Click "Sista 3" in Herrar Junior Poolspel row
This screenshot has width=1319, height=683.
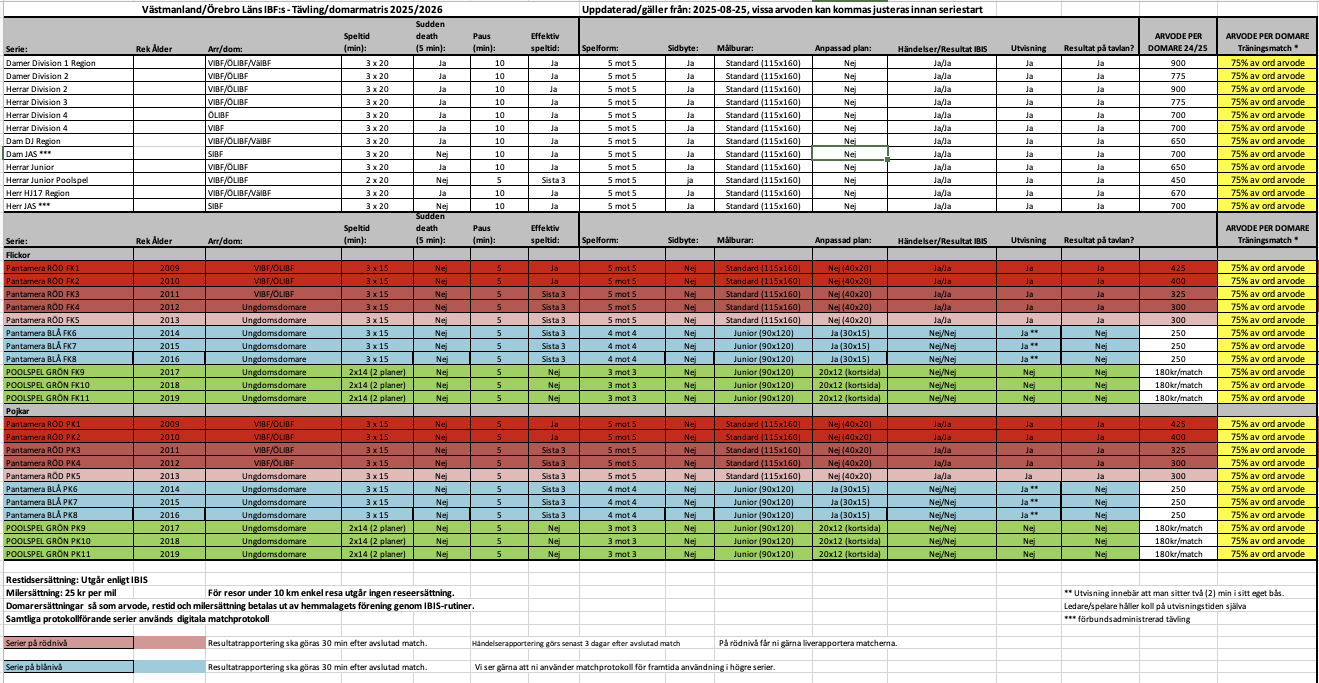pos(553,180)
